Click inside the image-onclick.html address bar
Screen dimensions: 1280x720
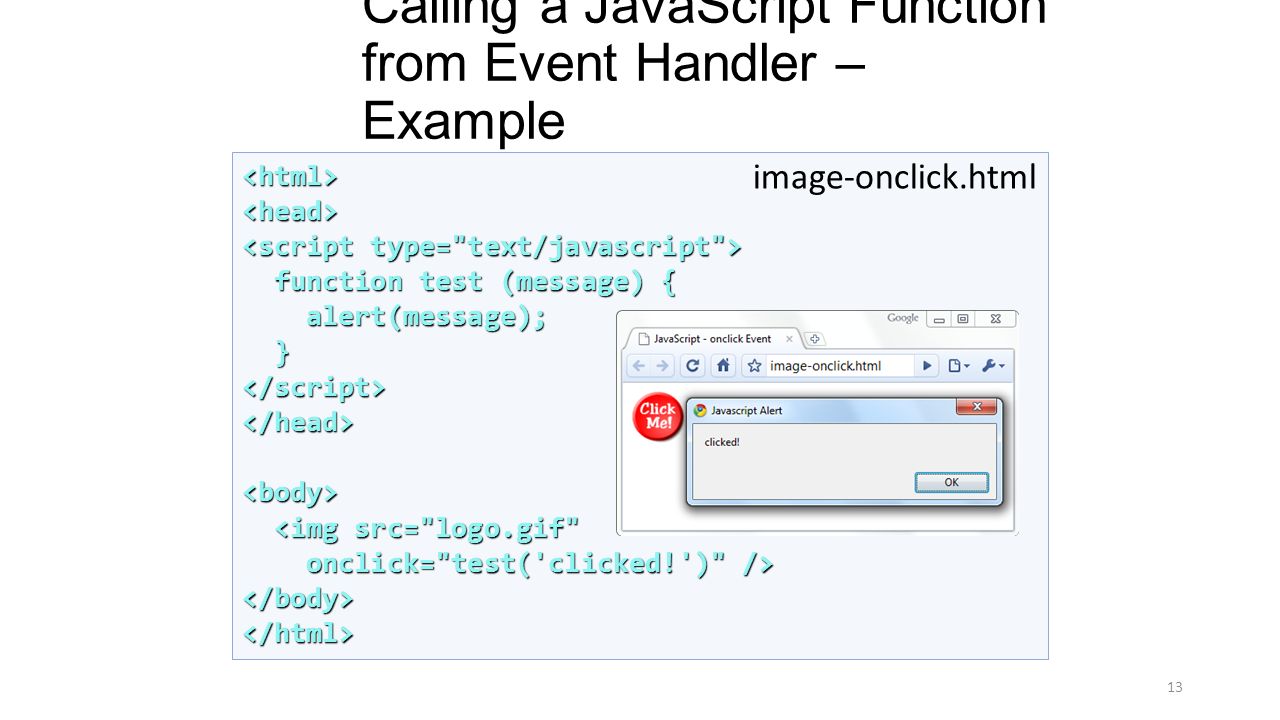[x=839, y=366]
